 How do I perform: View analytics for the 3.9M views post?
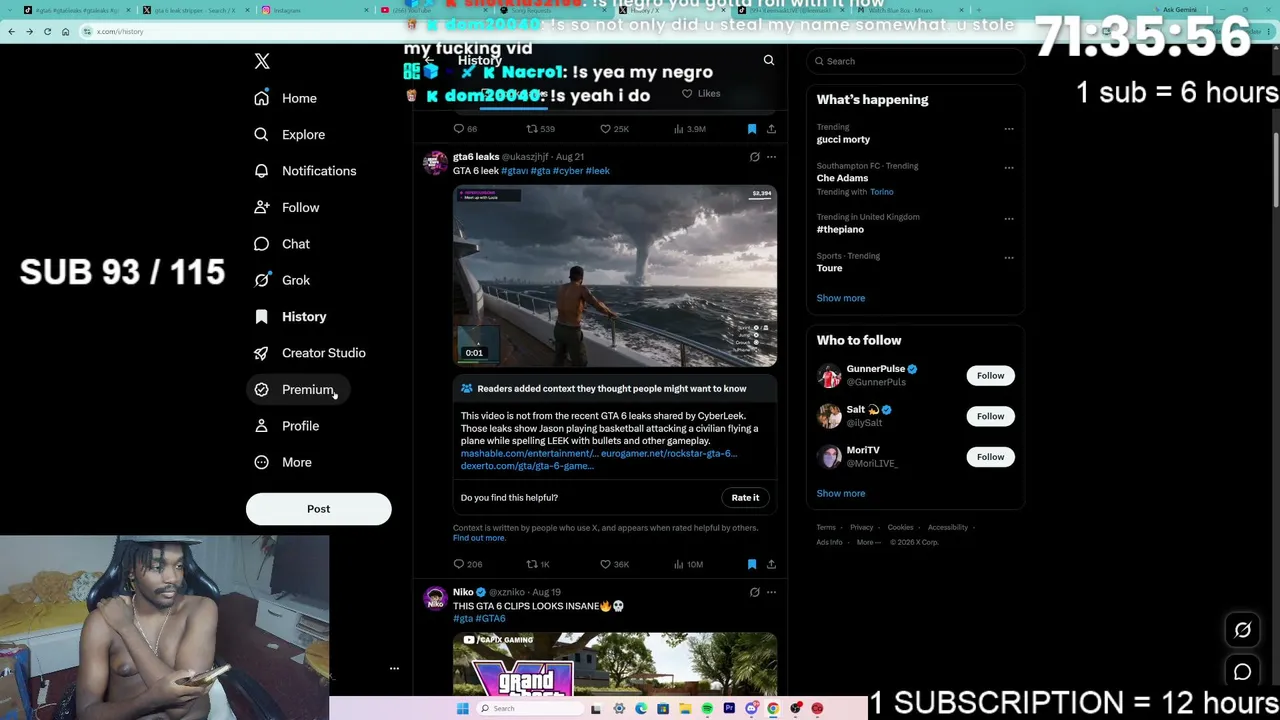coord(690,128)
